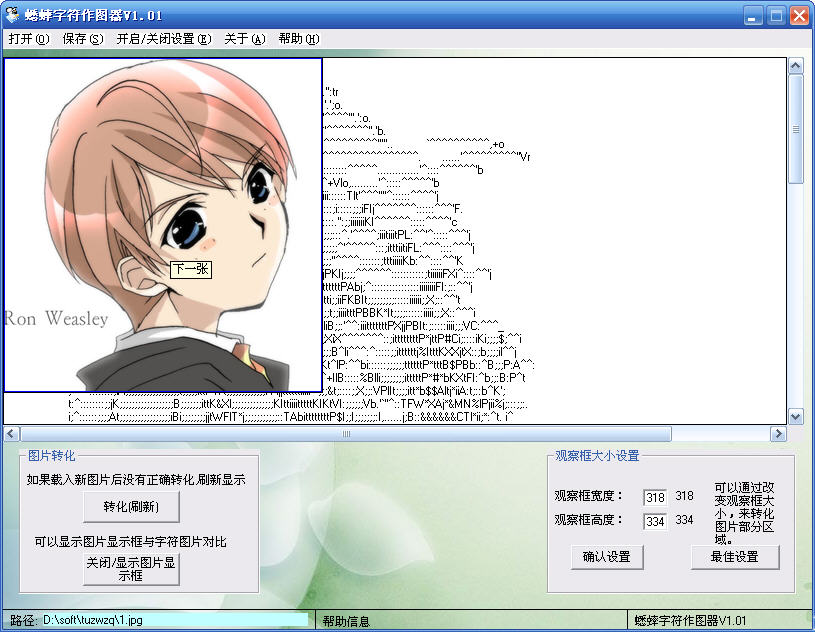Click the 观察框高度 input field

[655, 521]
